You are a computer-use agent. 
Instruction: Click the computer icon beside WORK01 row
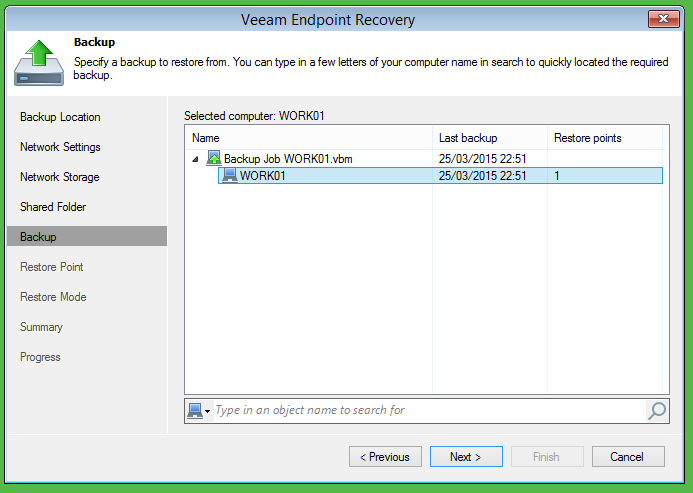(x=230, y=175)
